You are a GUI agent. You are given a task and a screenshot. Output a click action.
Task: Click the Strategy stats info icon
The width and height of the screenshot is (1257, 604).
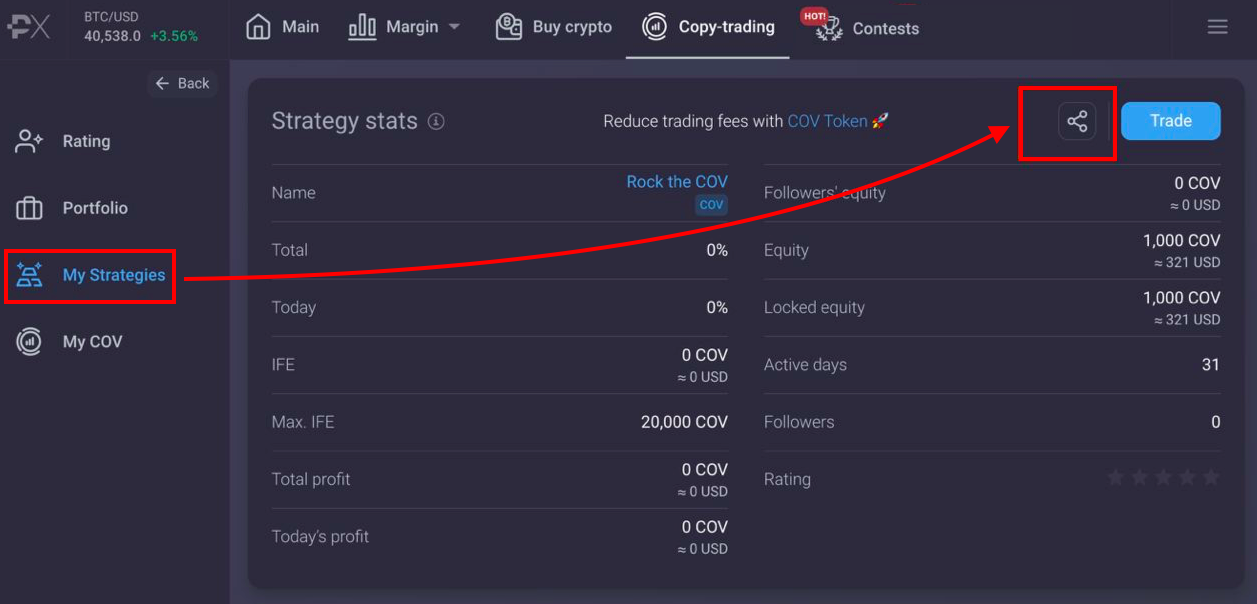[436, 122]
